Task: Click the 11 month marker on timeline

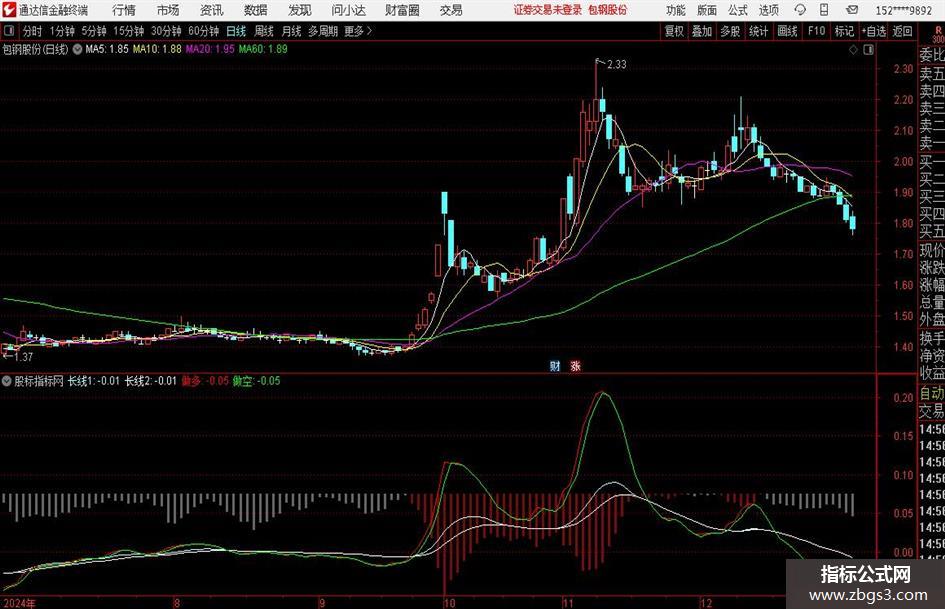Action: point(568,603)
